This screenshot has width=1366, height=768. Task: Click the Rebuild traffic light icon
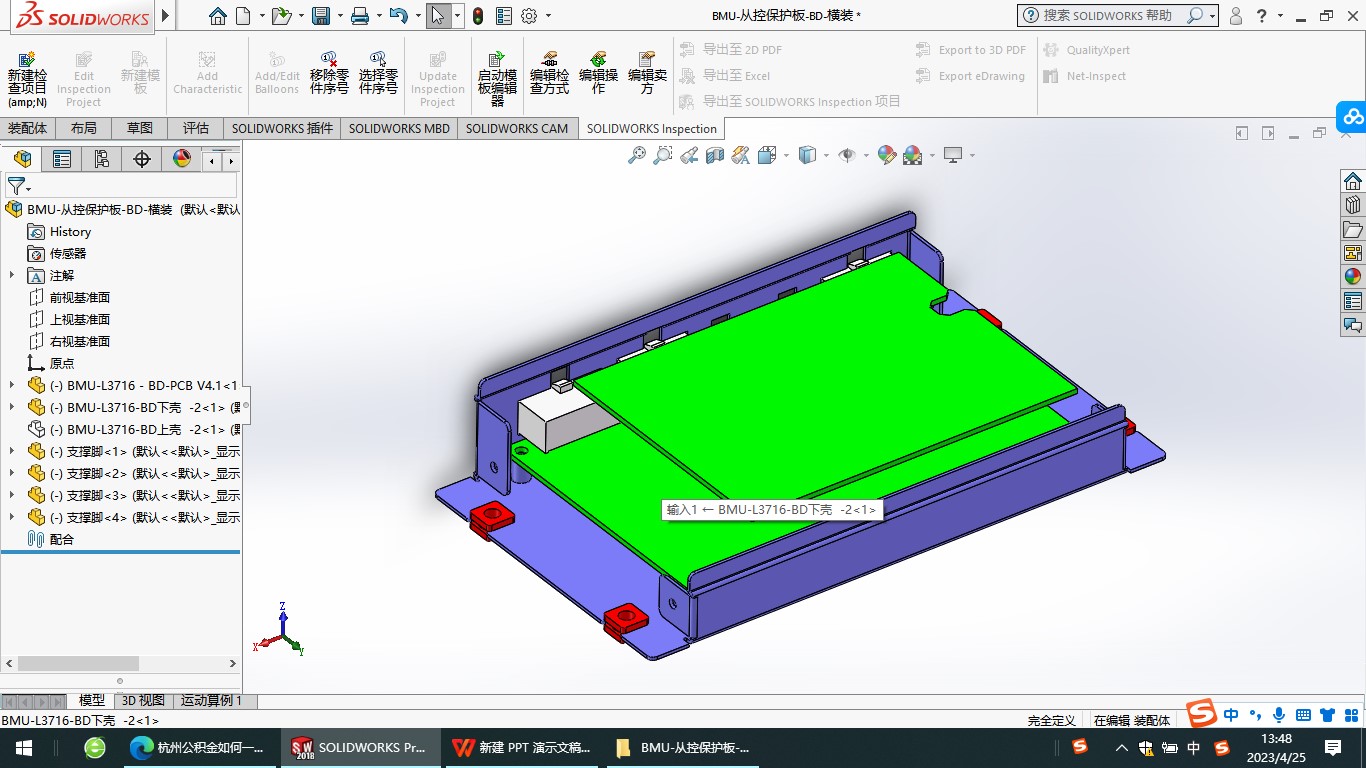pos(478,16)
